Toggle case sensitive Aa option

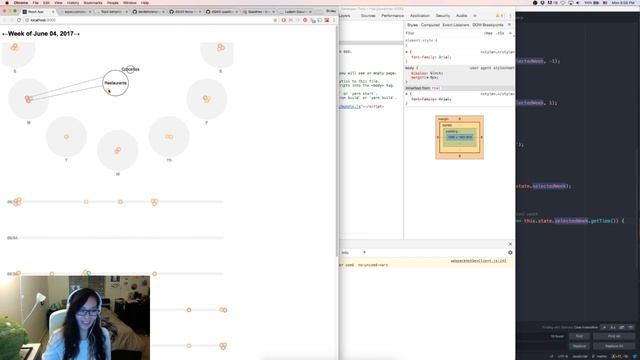click(x=613, y=327)
